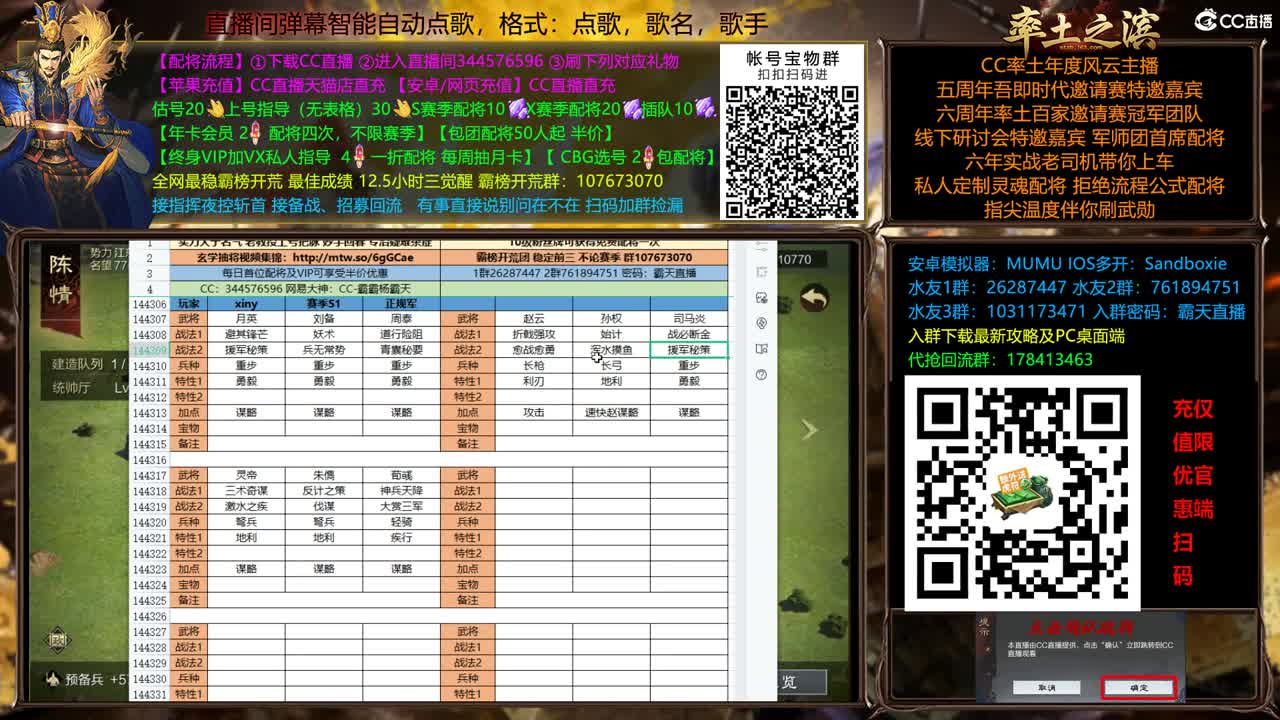Click the 兵无常势 cell

point(324,350)
